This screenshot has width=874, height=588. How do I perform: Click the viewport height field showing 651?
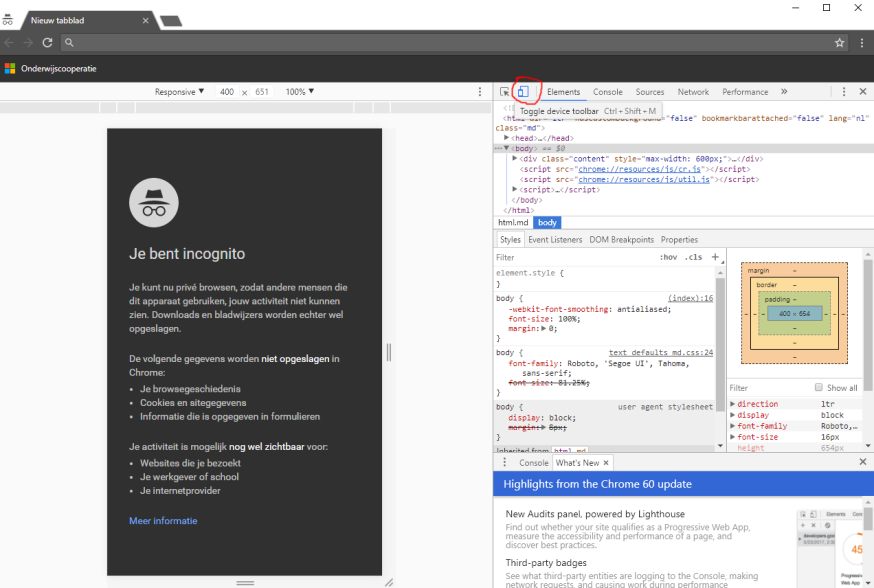coord(262,91)
